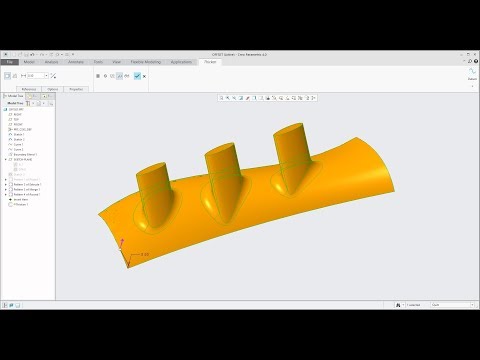Select Sketch 2 in the model tree

16,139
